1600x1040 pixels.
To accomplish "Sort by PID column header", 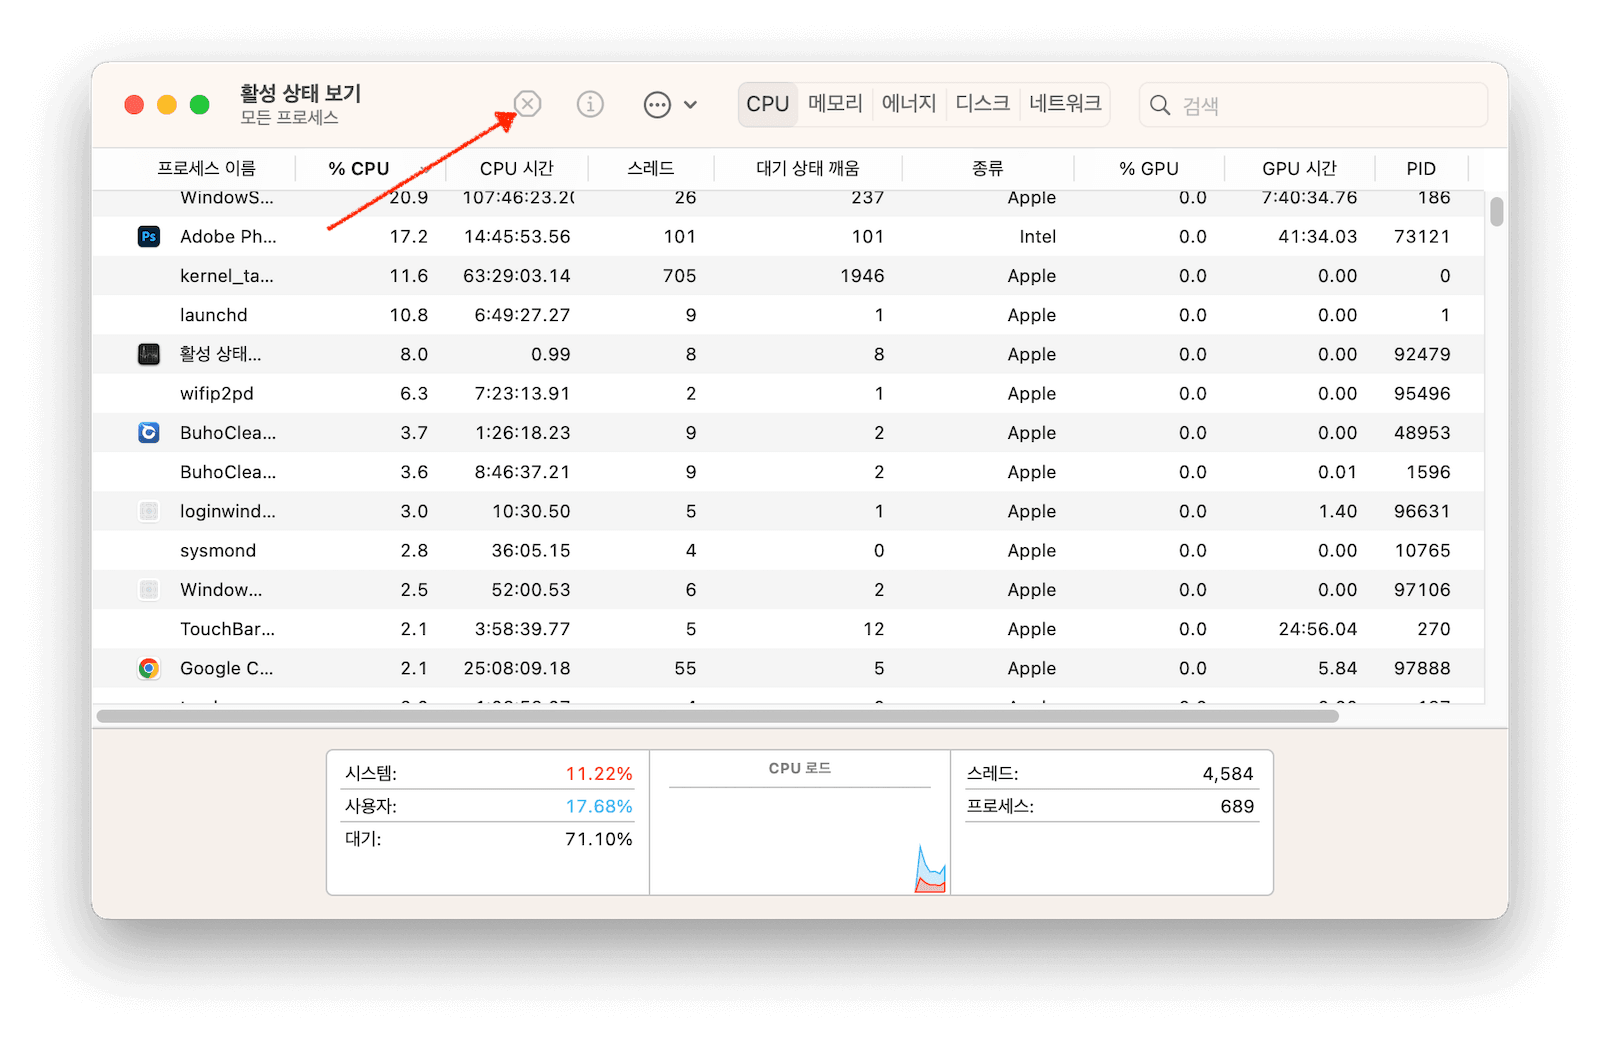I will [1421, 168].
